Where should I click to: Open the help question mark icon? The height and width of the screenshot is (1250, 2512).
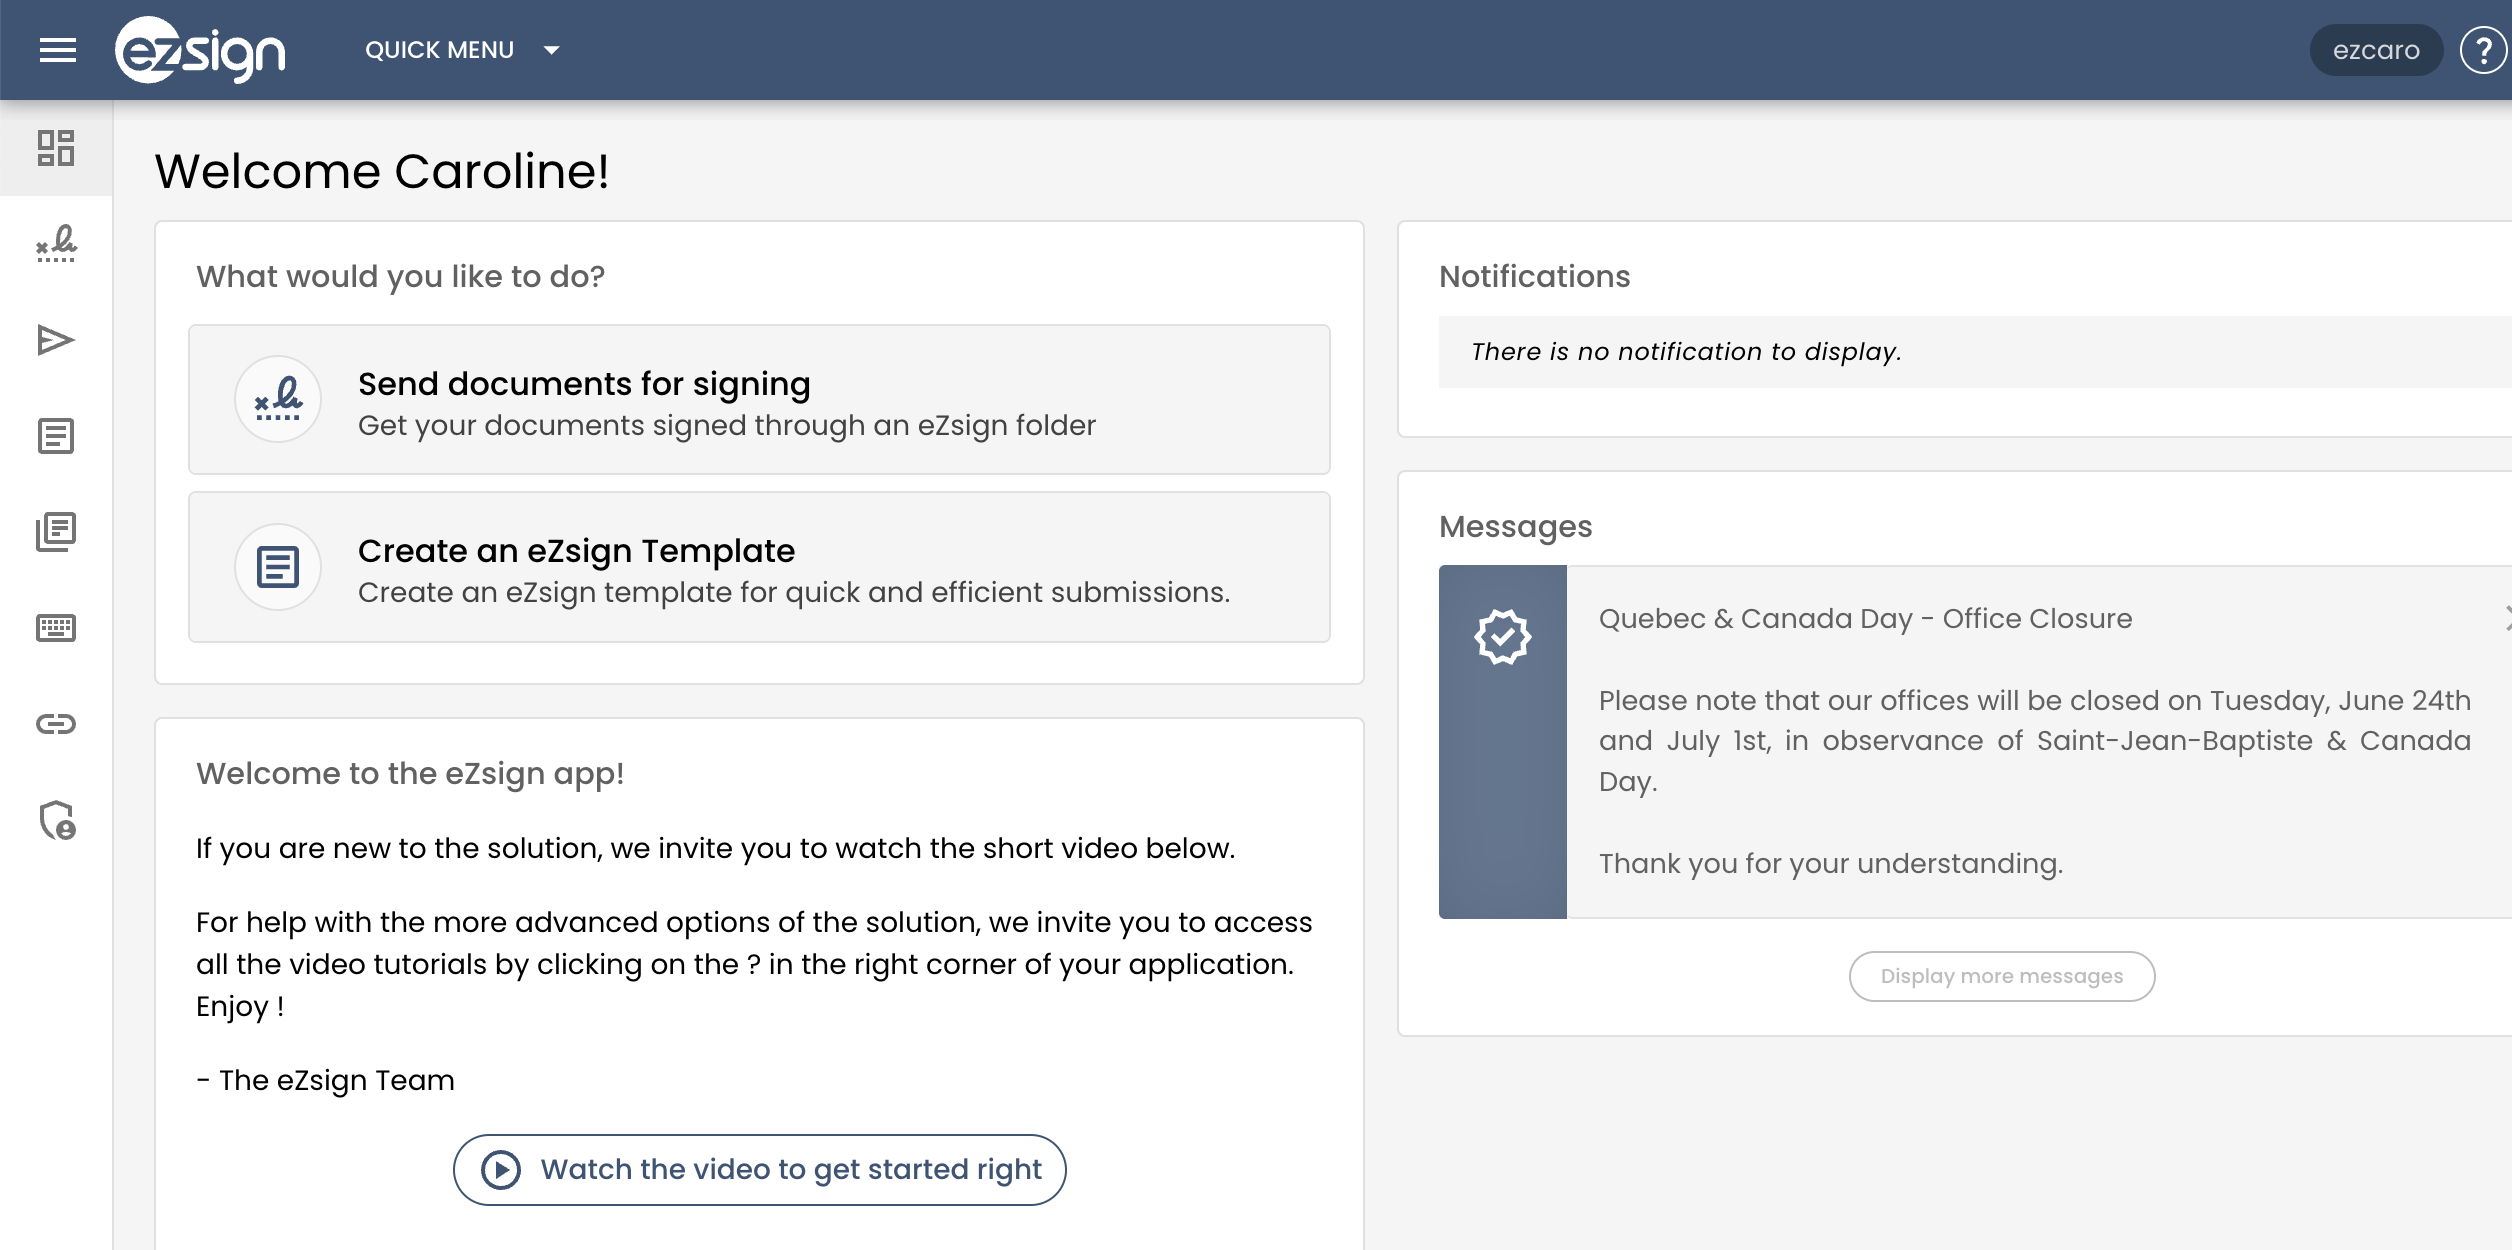tap(2483, 50)
